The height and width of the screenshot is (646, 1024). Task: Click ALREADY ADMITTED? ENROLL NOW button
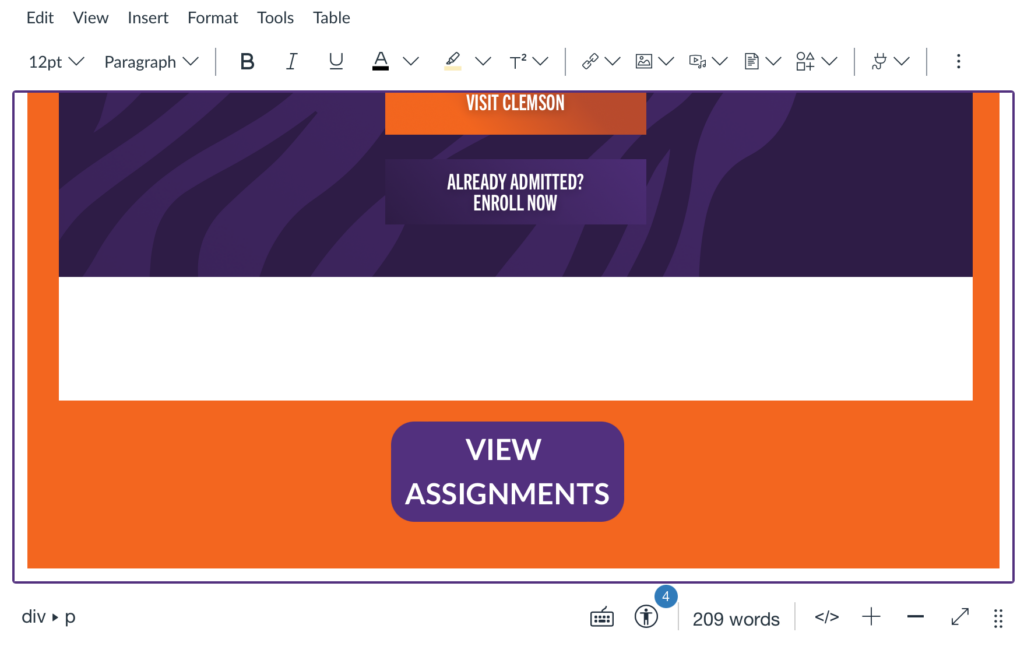pos(515,192)
